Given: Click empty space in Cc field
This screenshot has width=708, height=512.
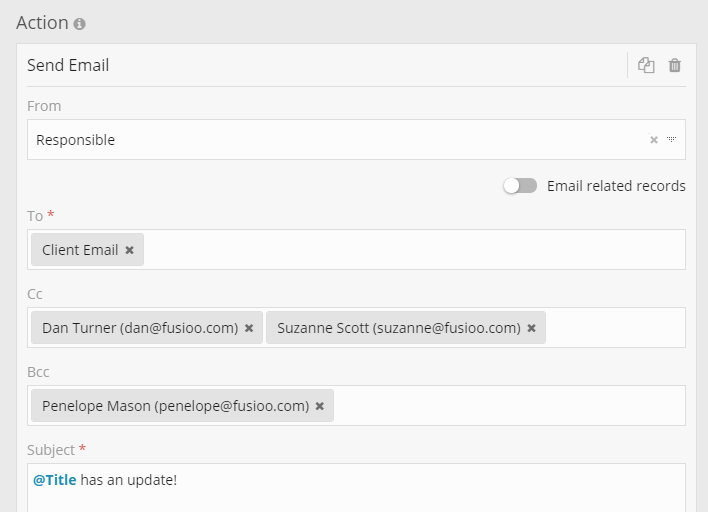Looking at the screenshot, I should click(615, 328).
